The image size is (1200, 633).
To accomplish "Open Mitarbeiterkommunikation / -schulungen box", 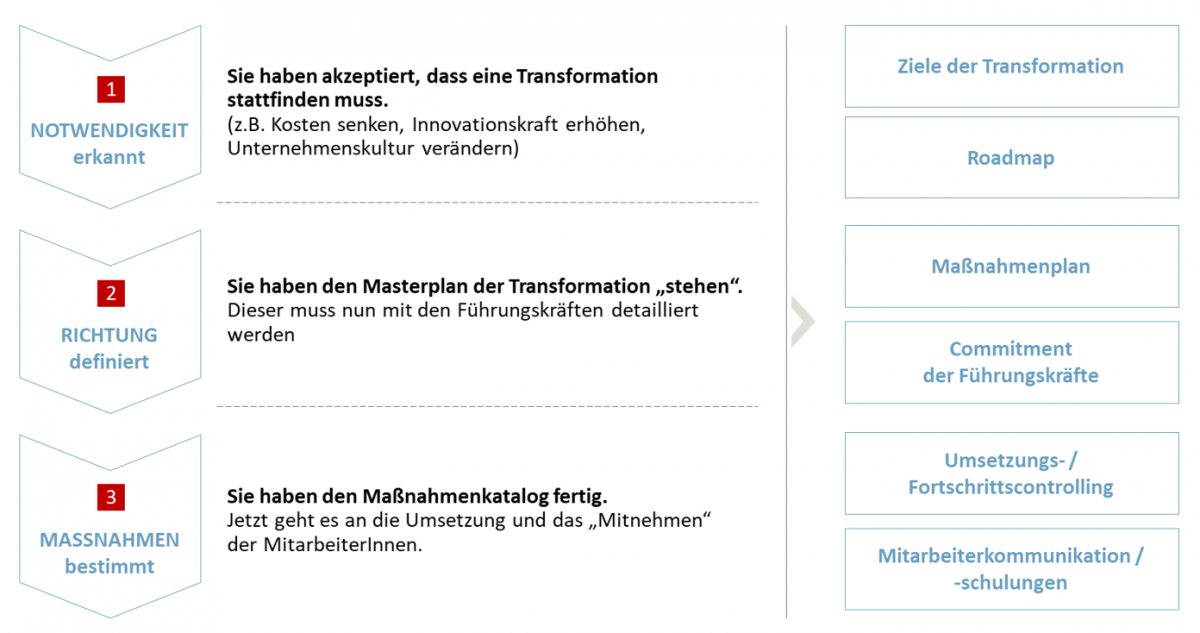I will (1012, 569).
